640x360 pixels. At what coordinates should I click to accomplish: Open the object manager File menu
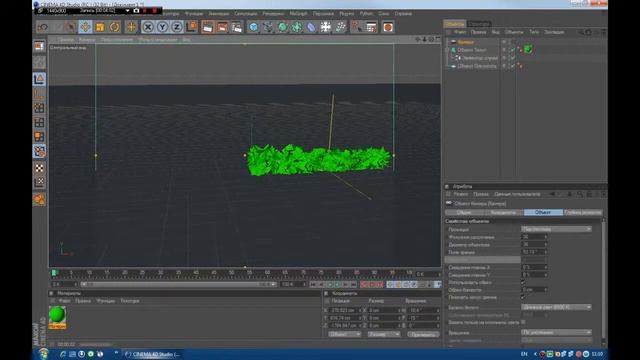(x=460, y=32)
